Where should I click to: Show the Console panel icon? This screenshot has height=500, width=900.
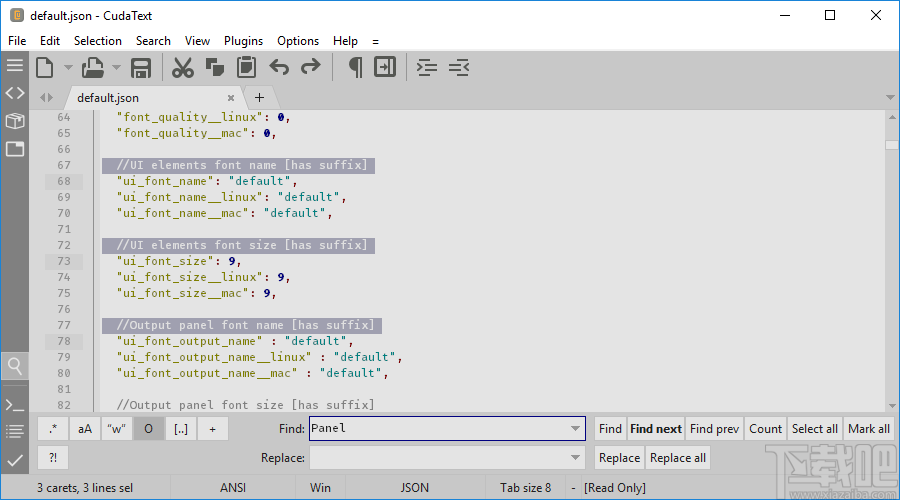click(14, 405)
